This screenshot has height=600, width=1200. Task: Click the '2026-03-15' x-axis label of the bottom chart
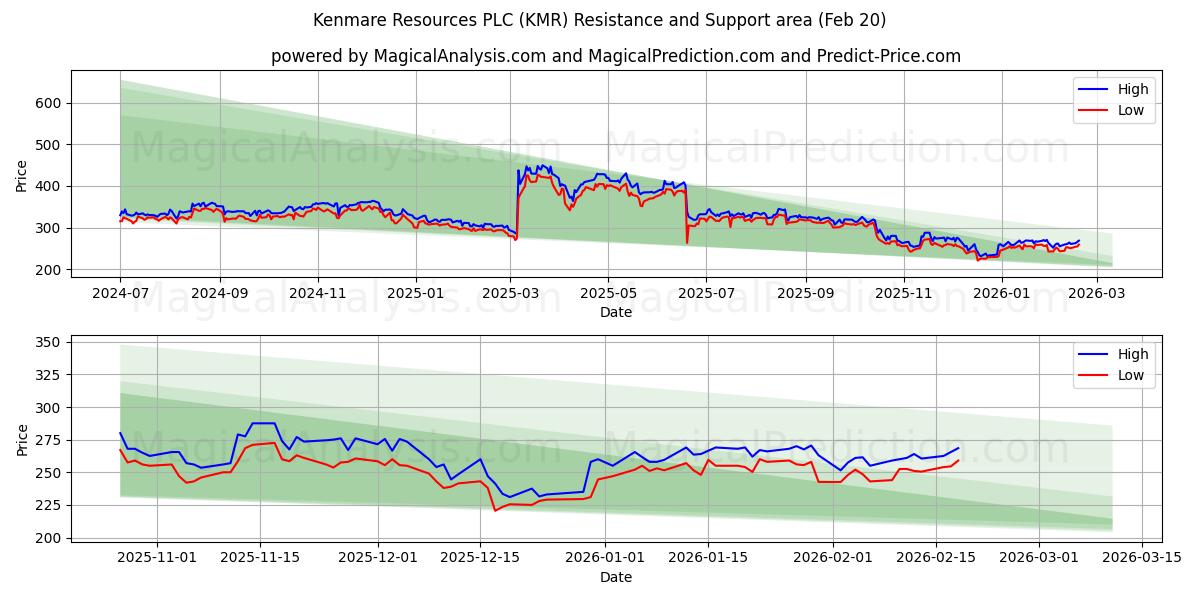pos(1143,558)
